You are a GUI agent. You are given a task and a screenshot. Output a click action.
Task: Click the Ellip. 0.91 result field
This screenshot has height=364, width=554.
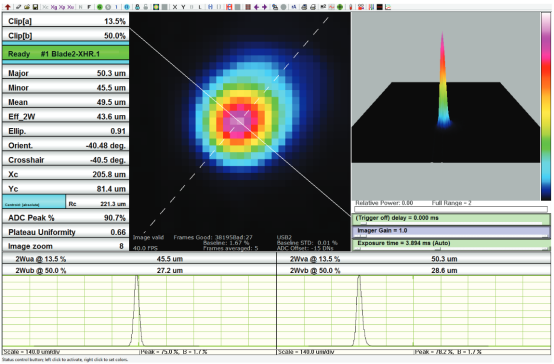click(x=66, y=131)
